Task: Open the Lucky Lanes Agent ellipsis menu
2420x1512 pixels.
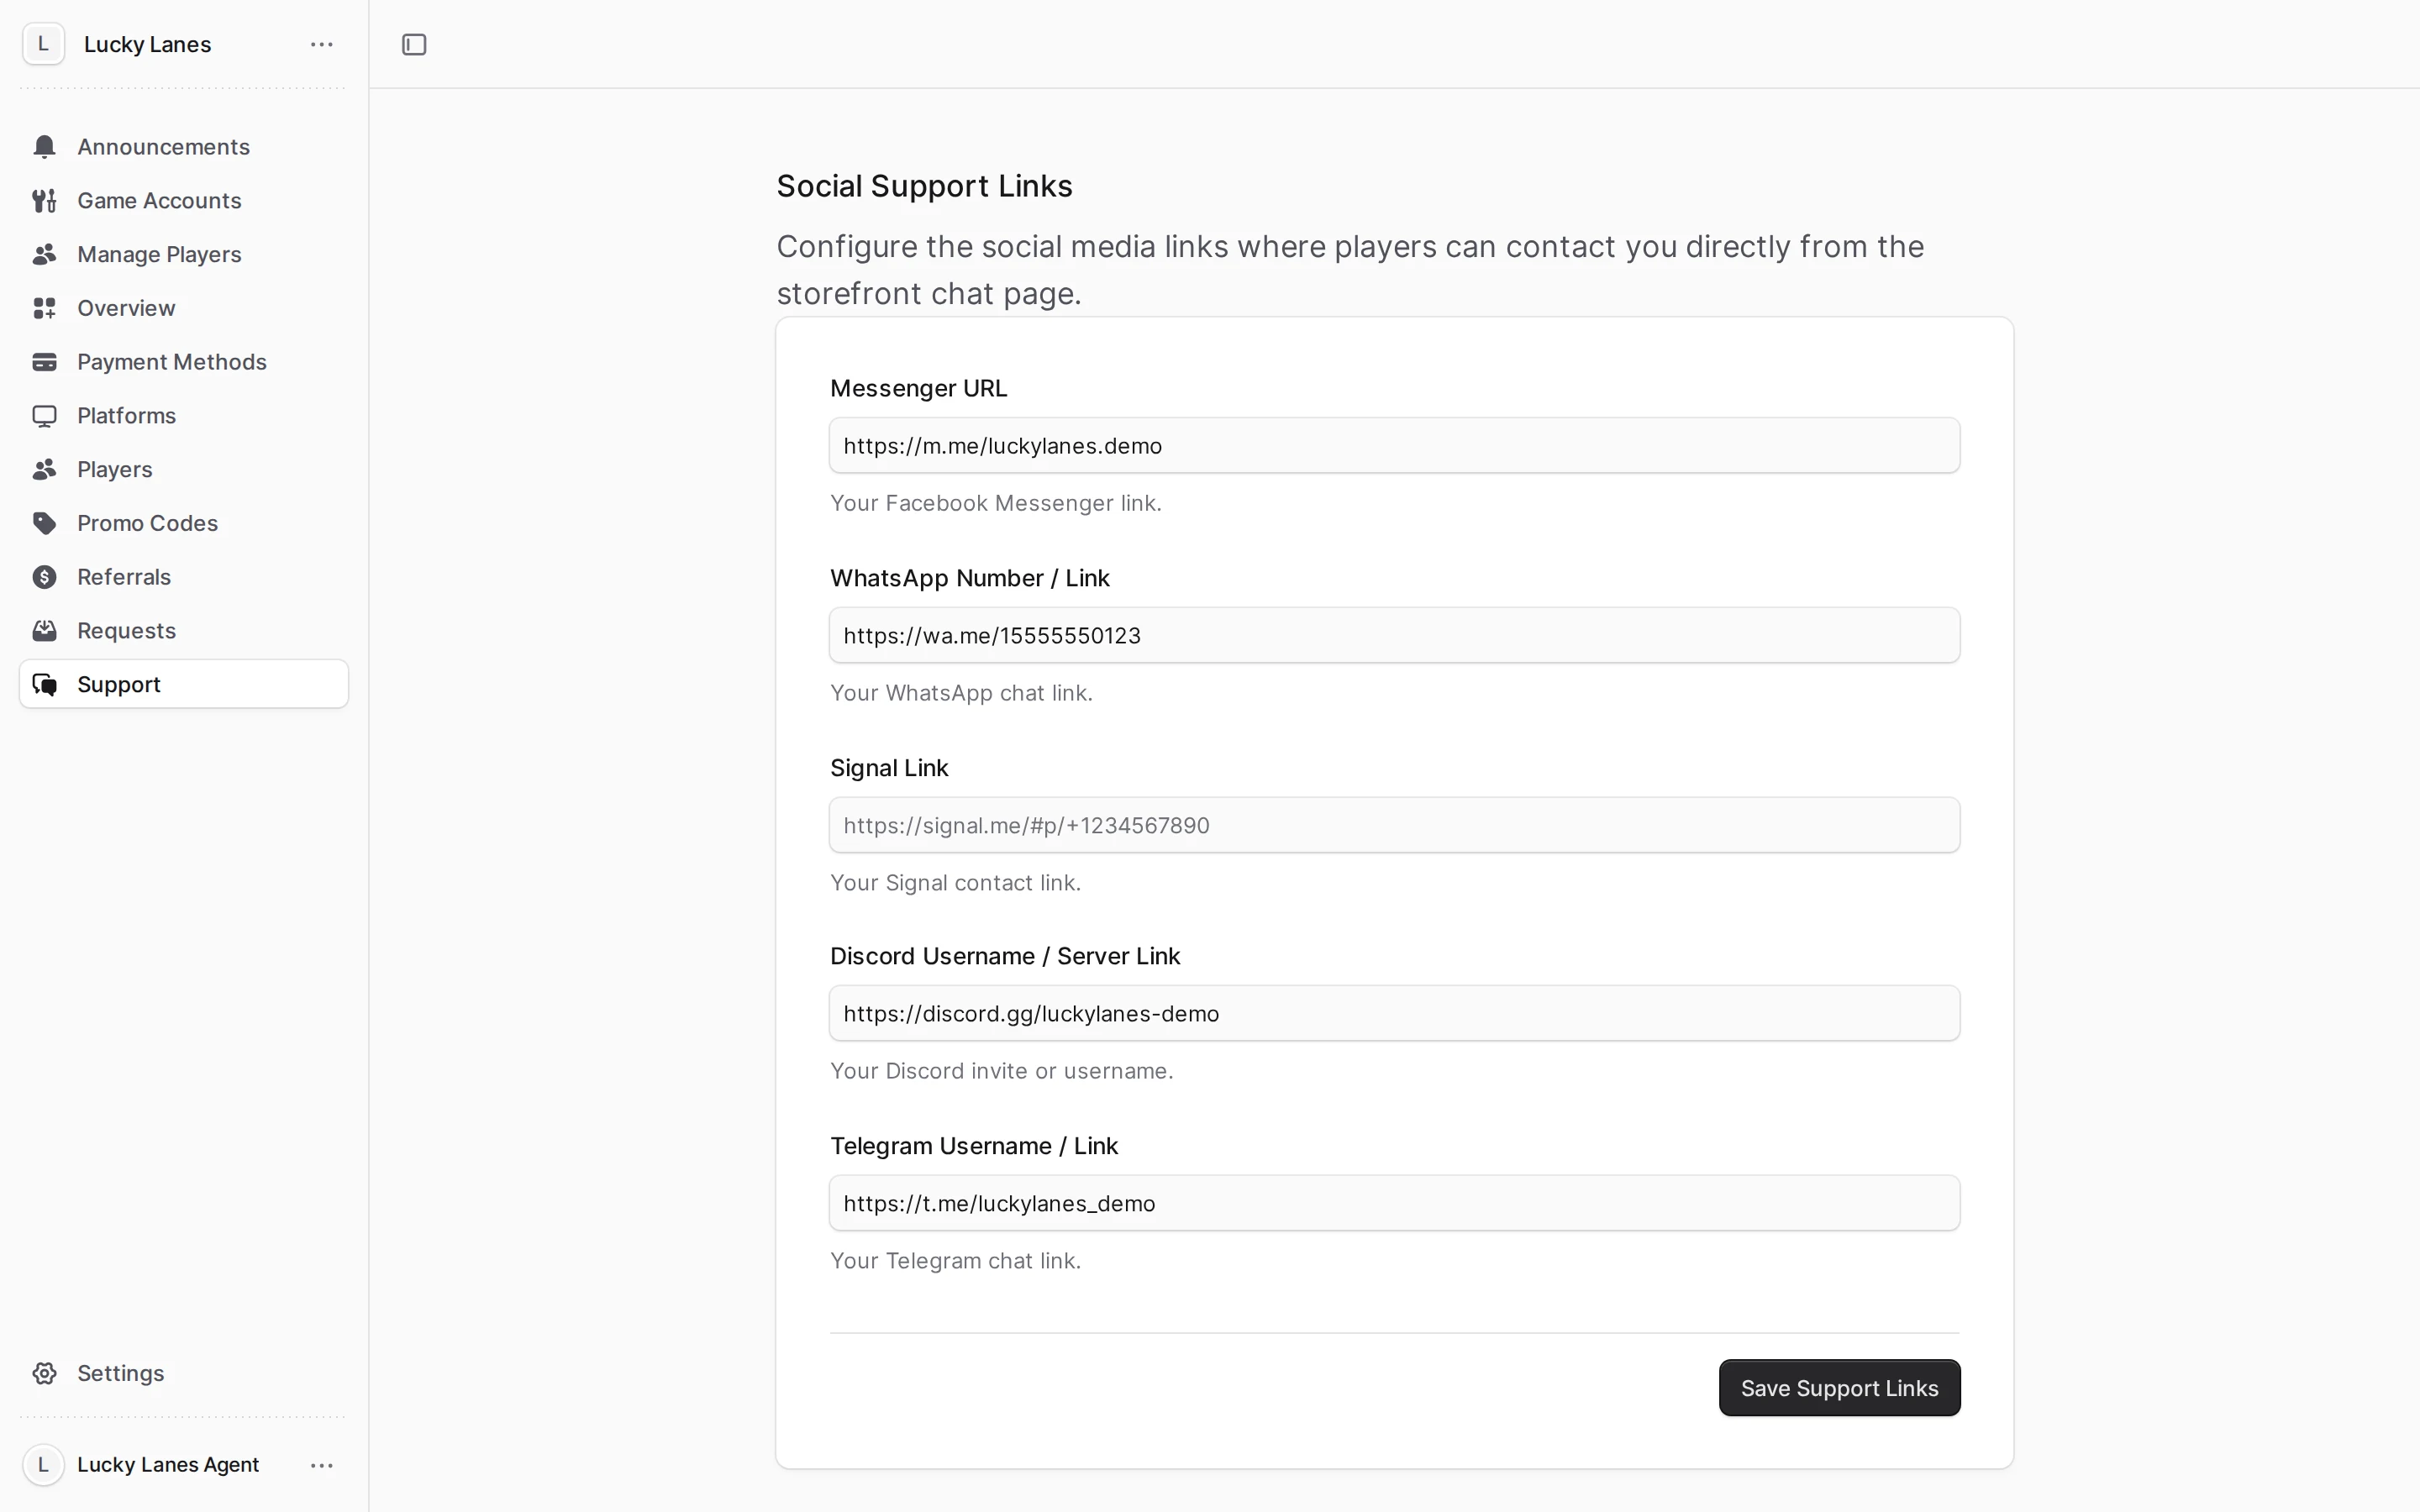Action: (322, 1465)
